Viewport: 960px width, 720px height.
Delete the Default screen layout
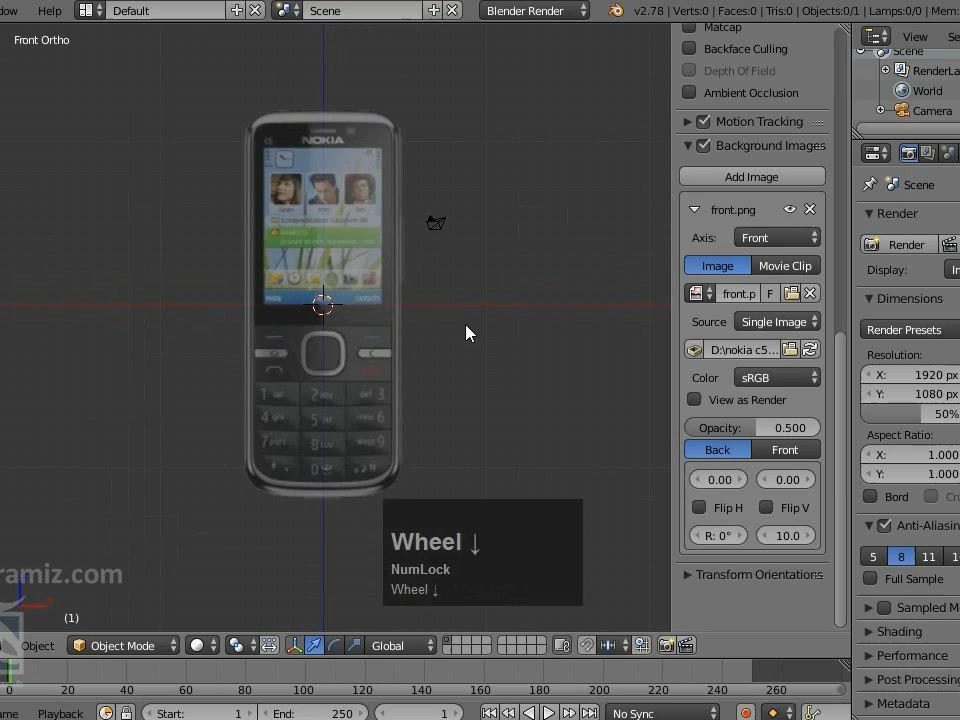point(255,10)
